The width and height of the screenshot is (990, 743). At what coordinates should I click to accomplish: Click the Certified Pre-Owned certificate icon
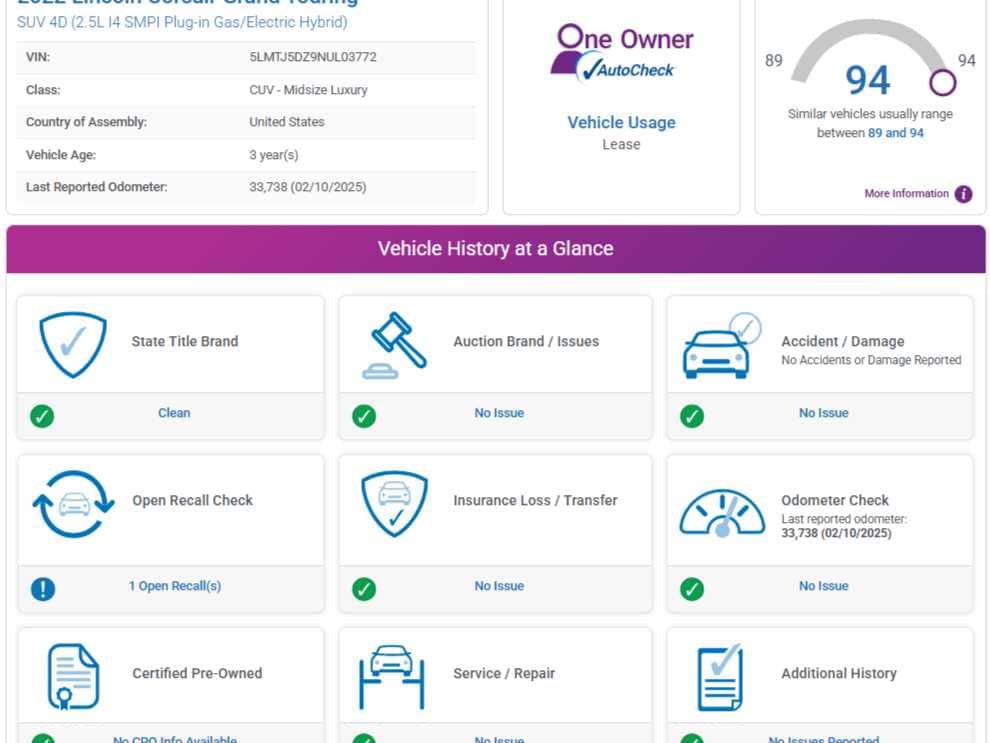click(73, 677)
